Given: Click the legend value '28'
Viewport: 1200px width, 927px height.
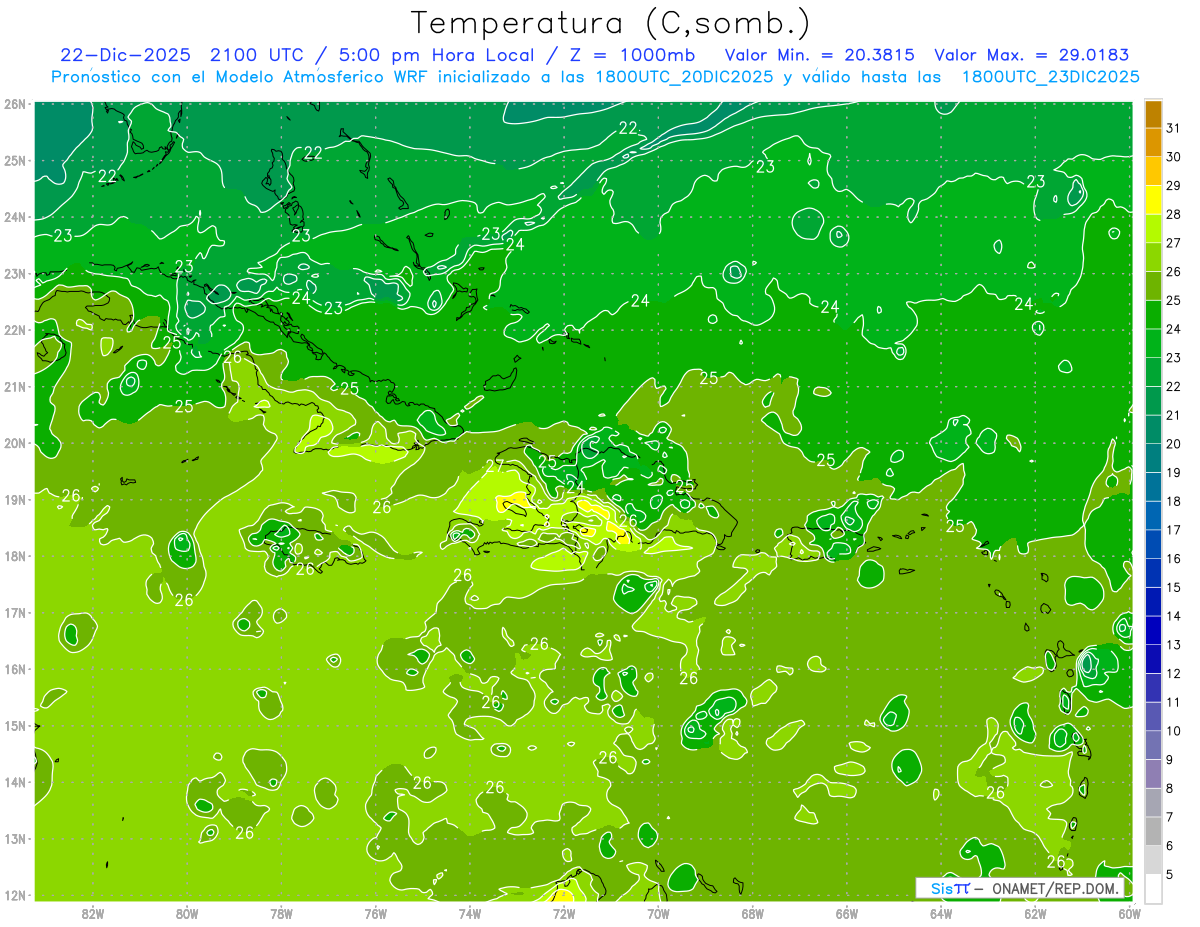Looking at the screenshot, I should [x=1174, y=215].
